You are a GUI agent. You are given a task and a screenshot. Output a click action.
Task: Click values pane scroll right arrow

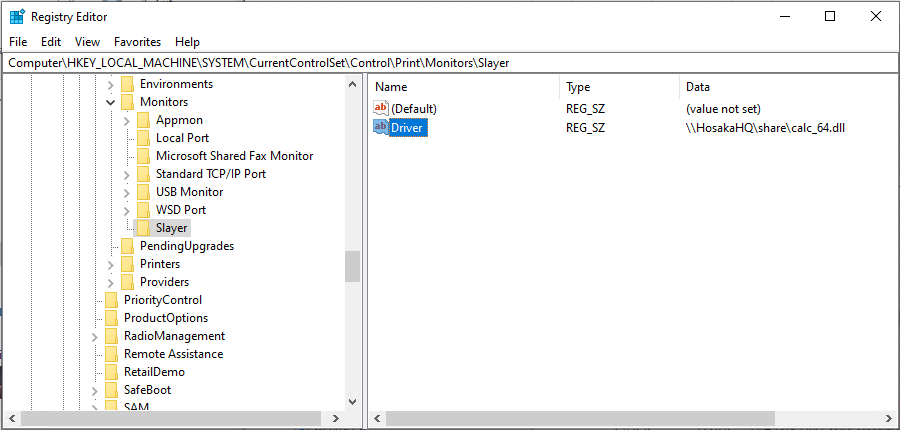pyautogui.click(x=889, y=418)
